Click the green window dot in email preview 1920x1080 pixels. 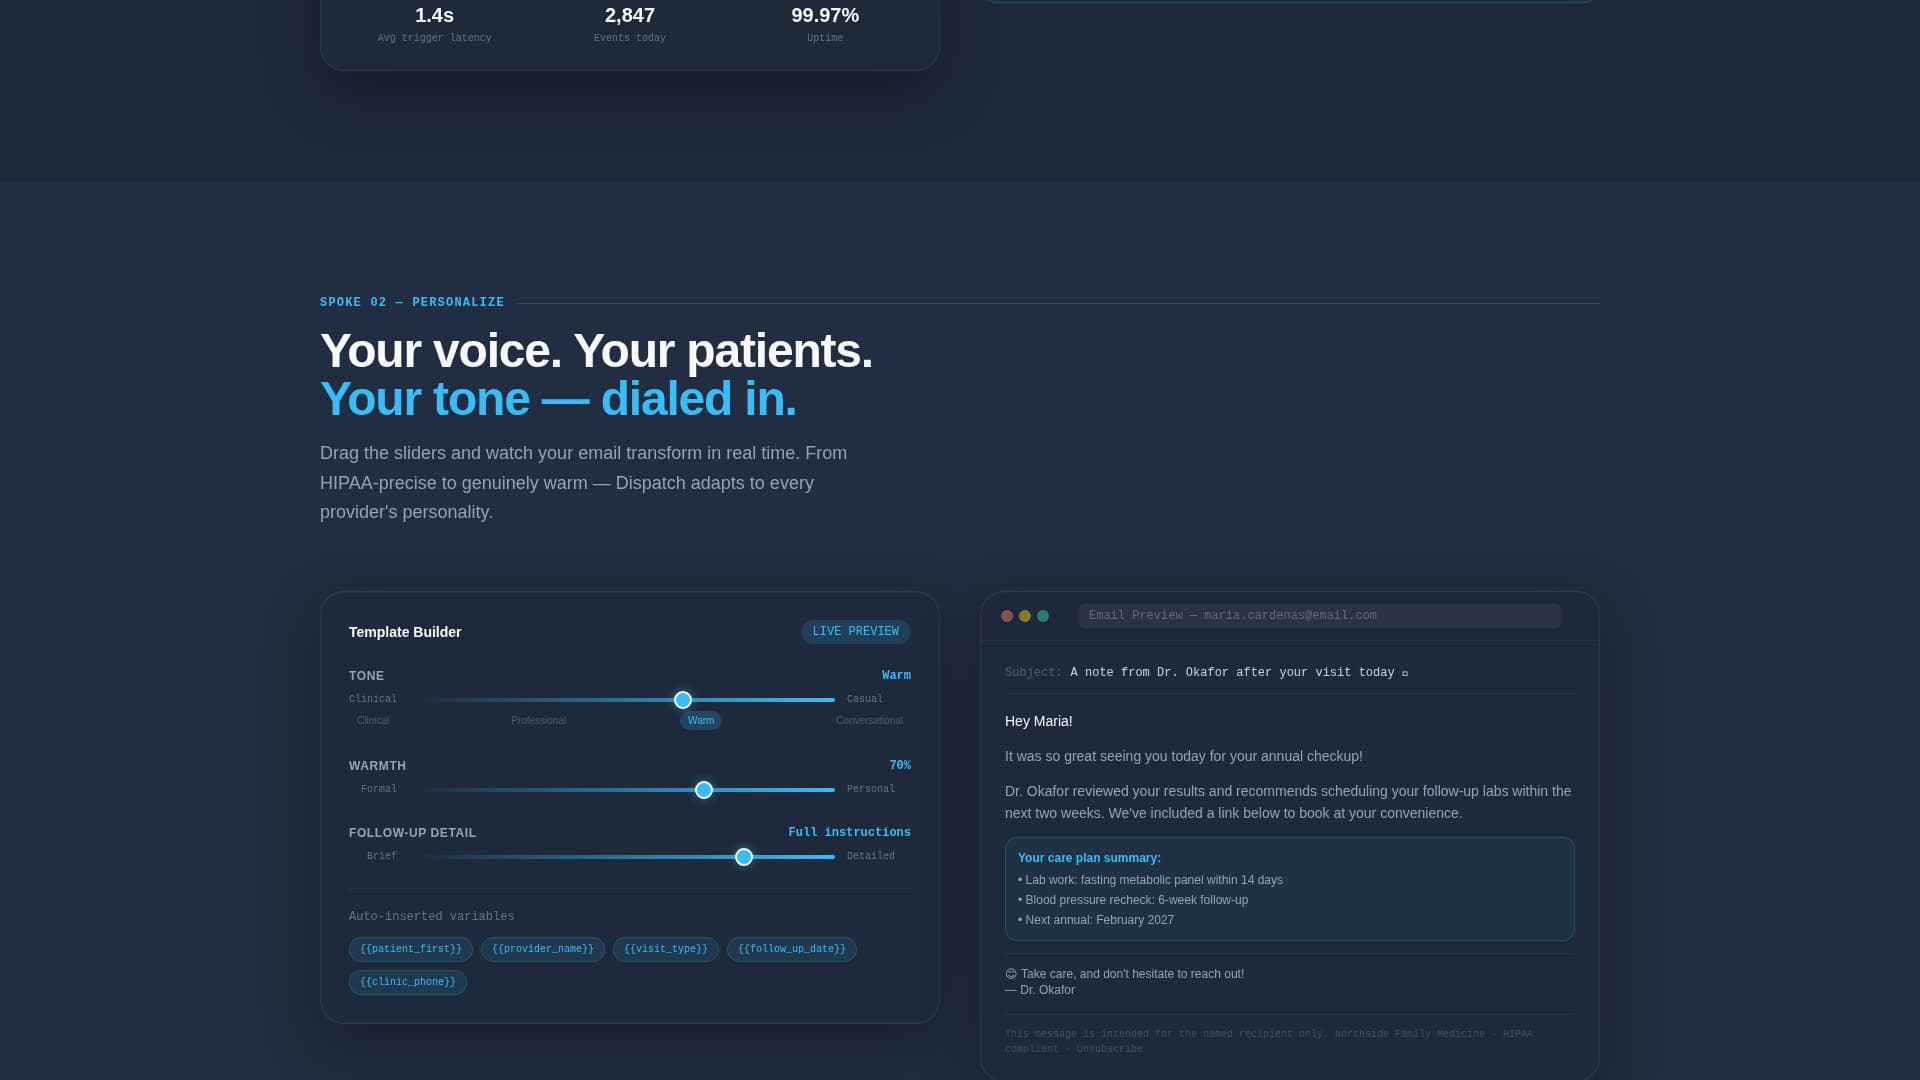tap(1043, 616)
